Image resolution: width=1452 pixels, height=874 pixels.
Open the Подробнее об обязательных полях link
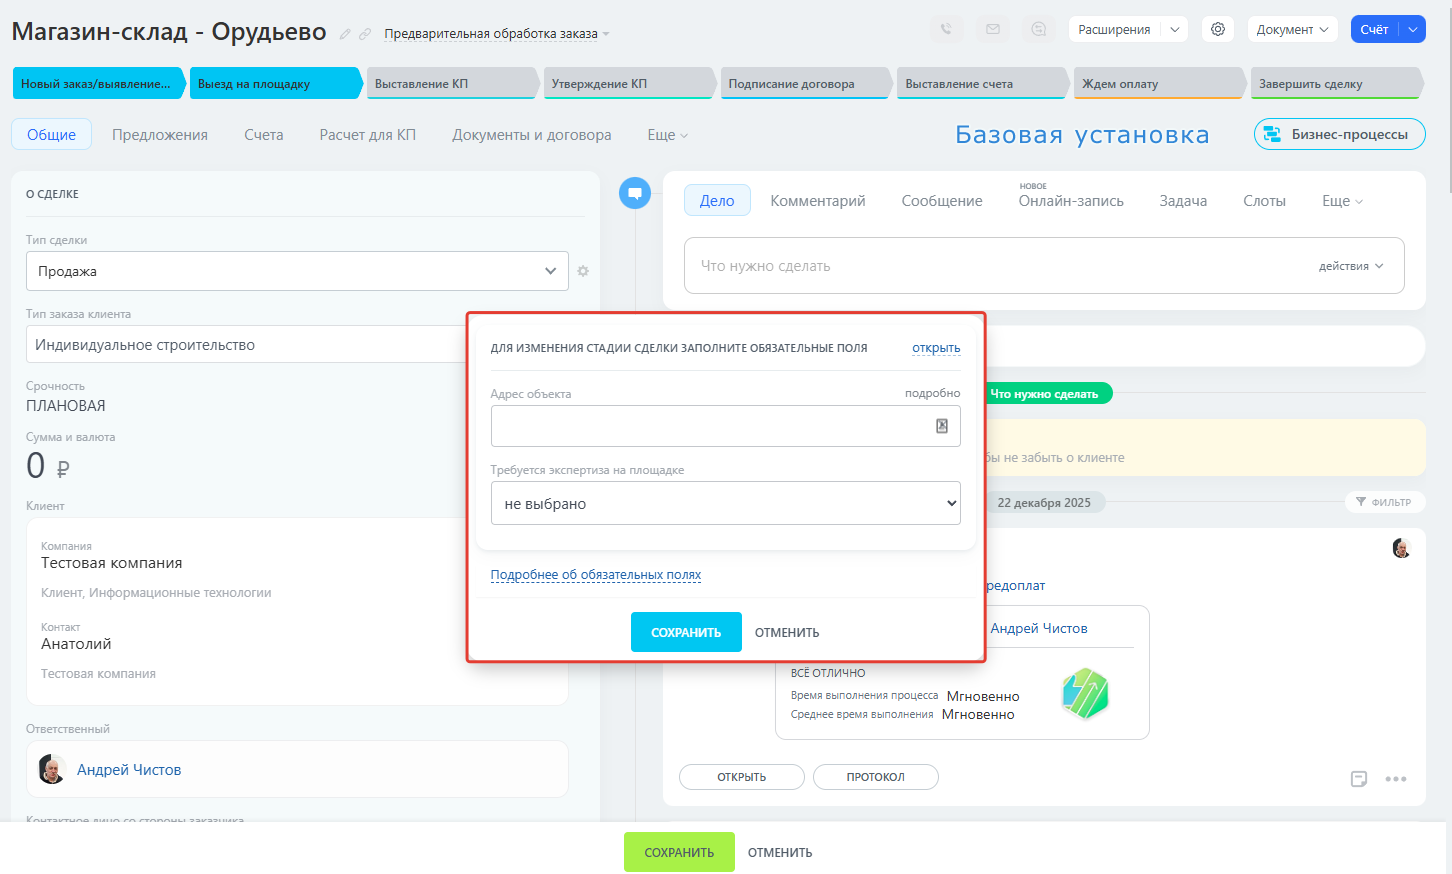pos(596,575)
